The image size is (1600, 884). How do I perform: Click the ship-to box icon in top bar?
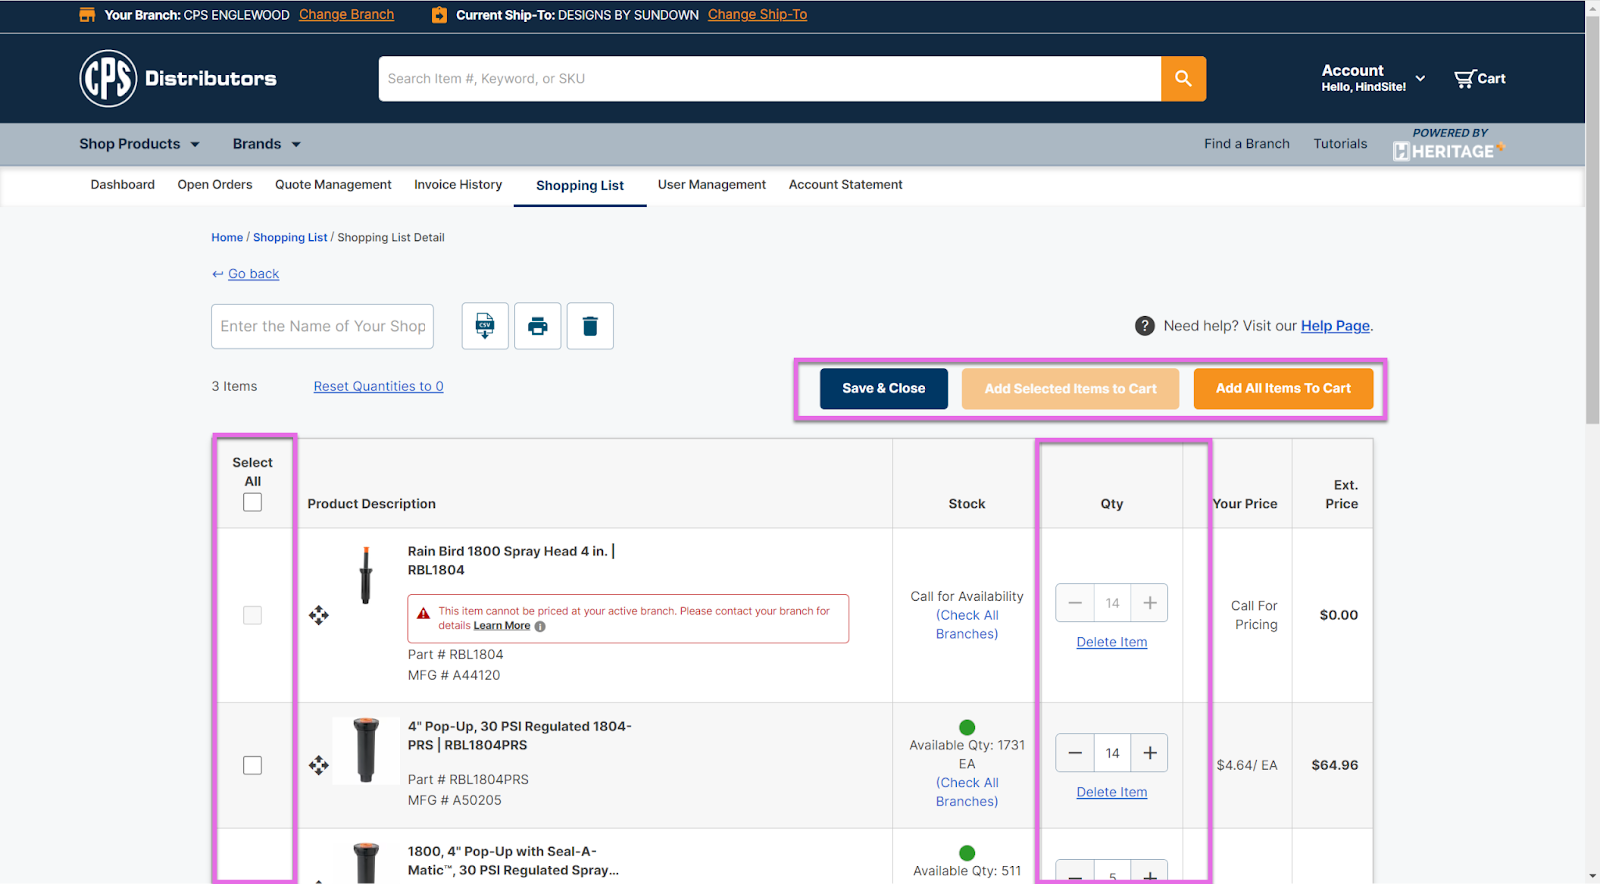439,15
